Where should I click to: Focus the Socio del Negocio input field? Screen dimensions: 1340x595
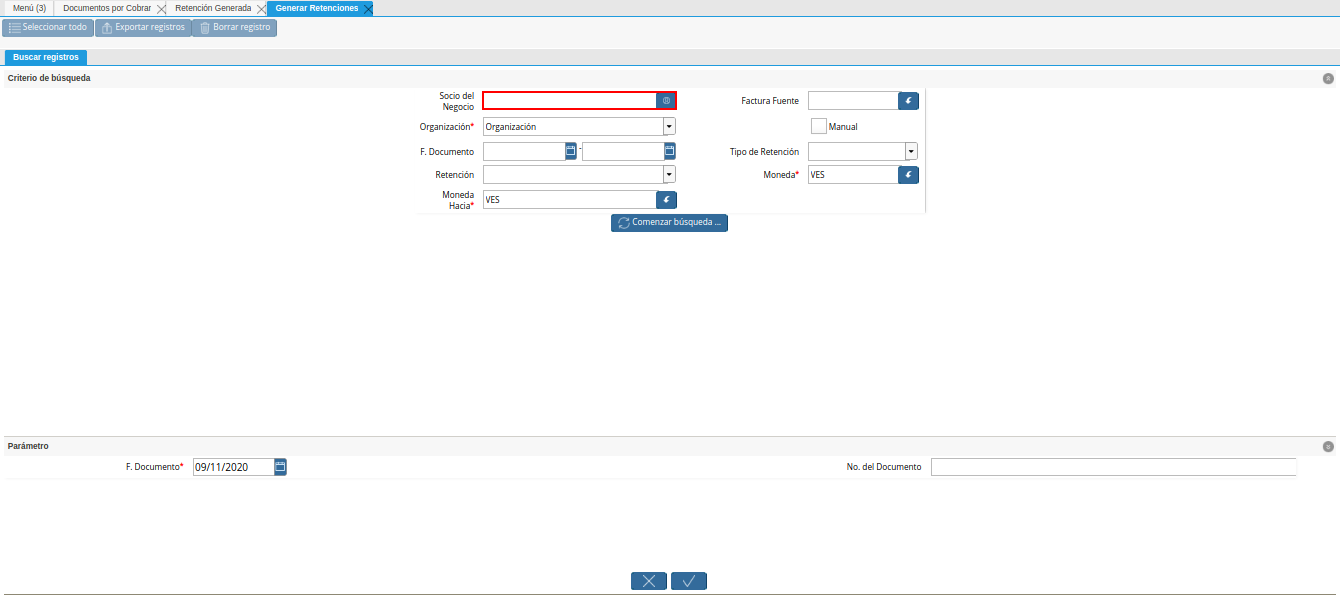coord(570,101)
